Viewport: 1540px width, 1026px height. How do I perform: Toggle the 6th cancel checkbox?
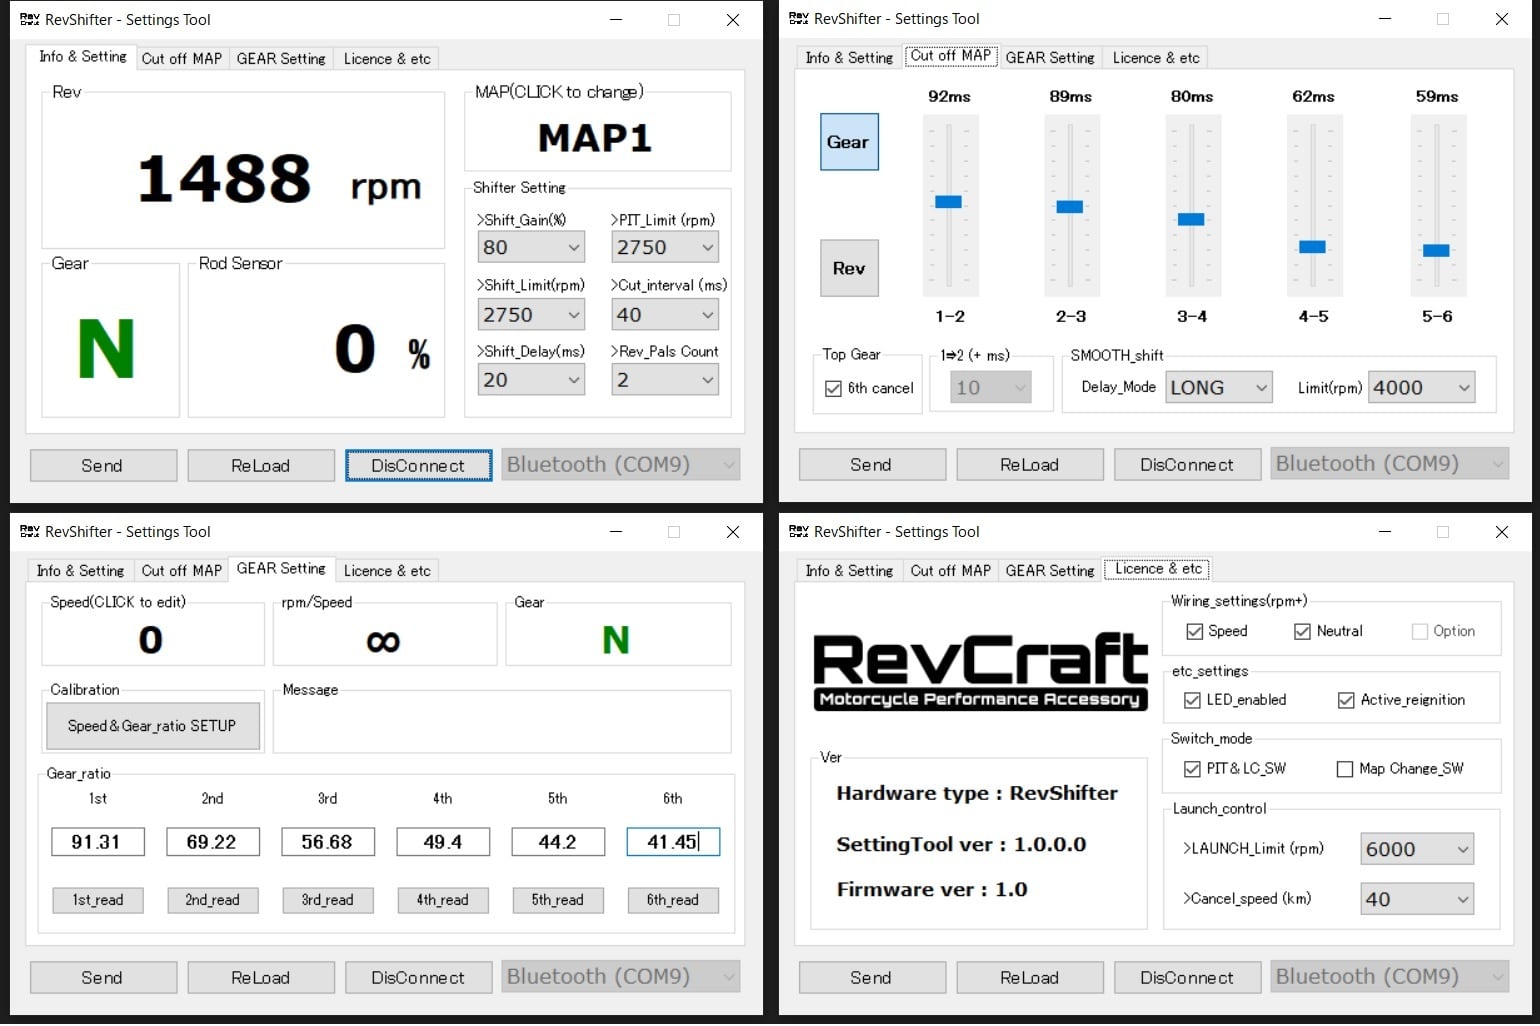(x=833, y=388)
